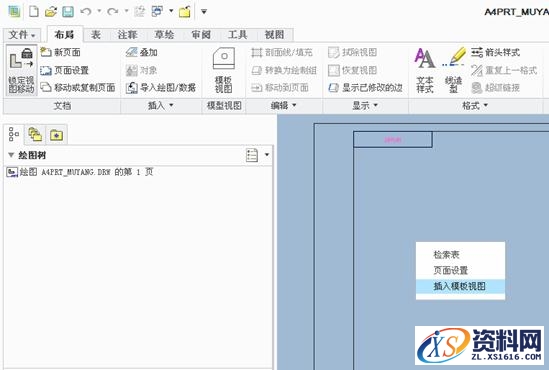Click 叠加 overlay icon
This screenshot has height=370, width=549.
pyautogui.click(x=131, y=52)
